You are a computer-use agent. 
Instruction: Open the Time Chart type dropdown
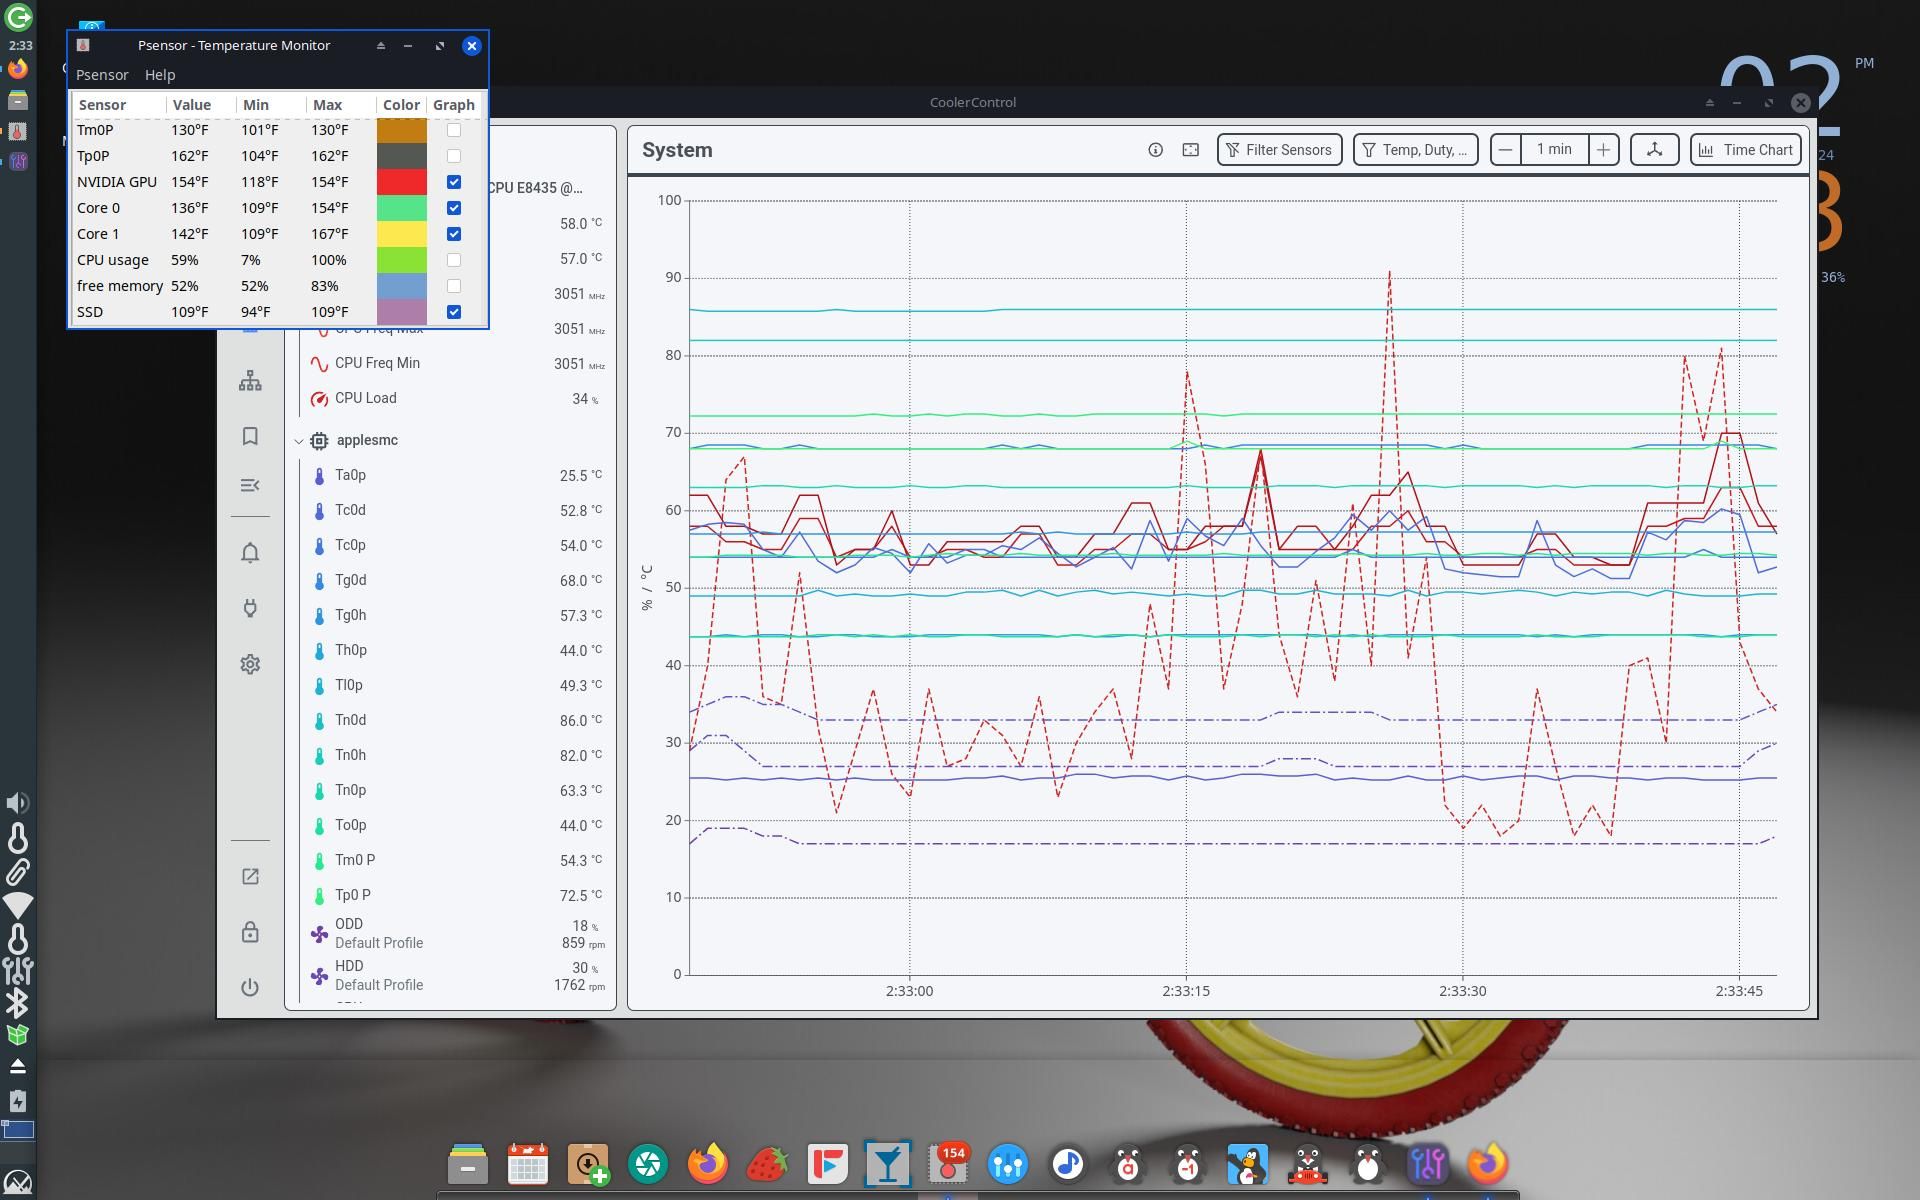[1745, 150]
